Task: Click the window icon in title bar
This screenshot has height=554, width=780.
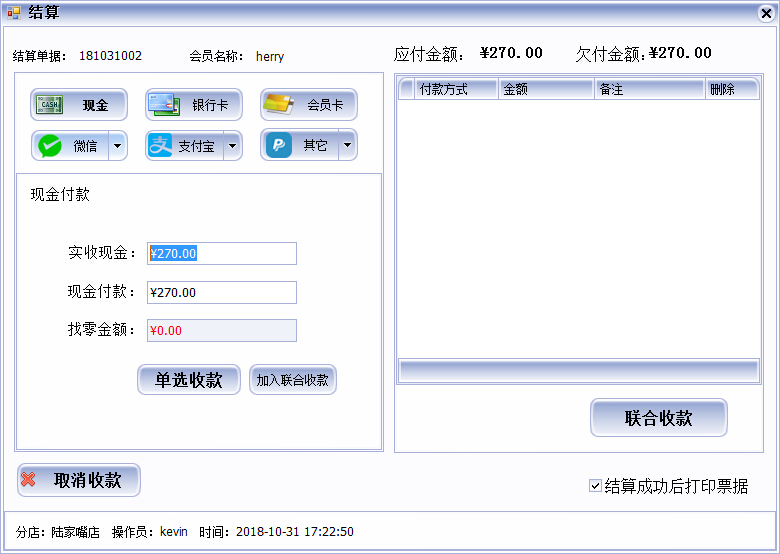Action: pyautogui.click(x=14, y=13)
